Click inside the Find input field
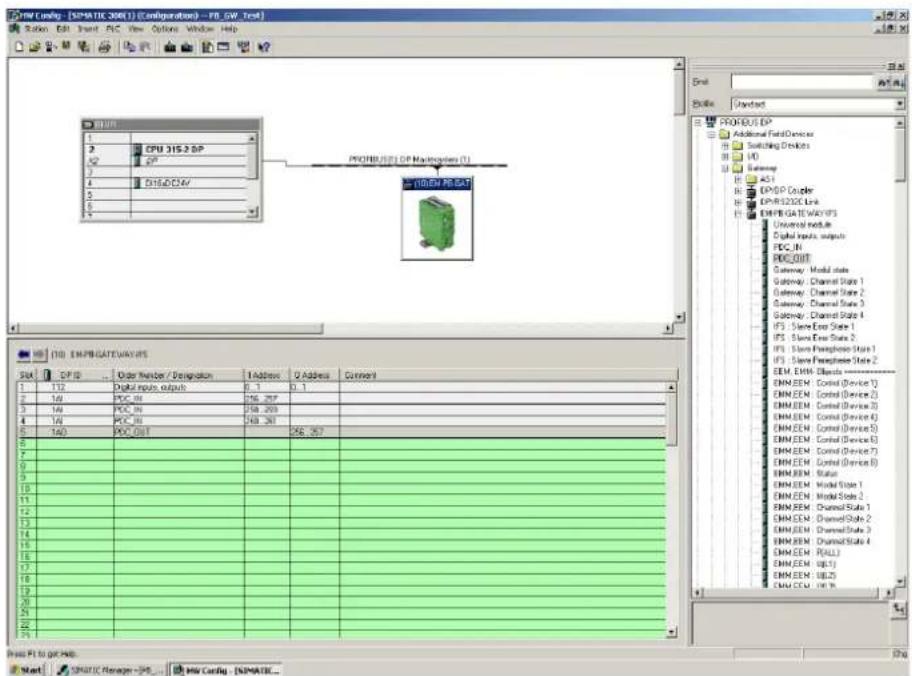This screenshot has width=912, height=676. (x=803, y=83)
